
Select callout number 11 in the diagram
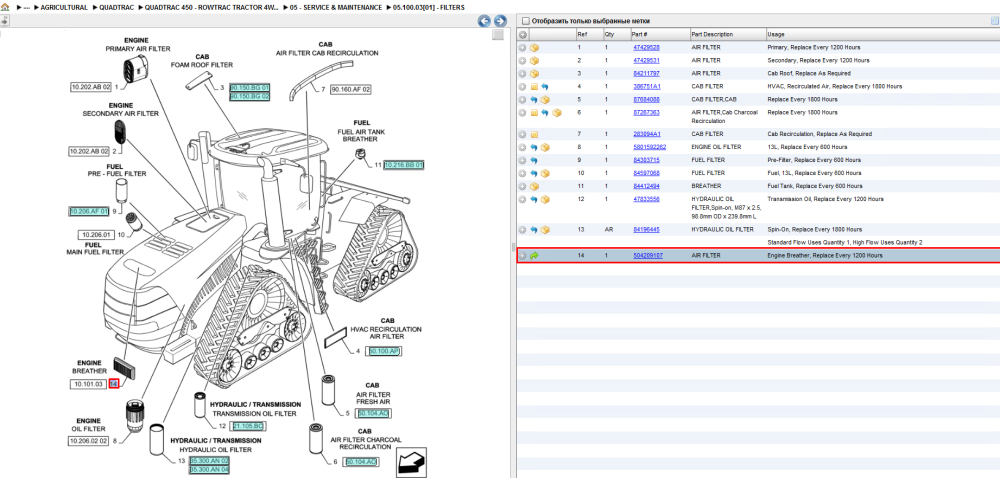click(x=378, y=164)
